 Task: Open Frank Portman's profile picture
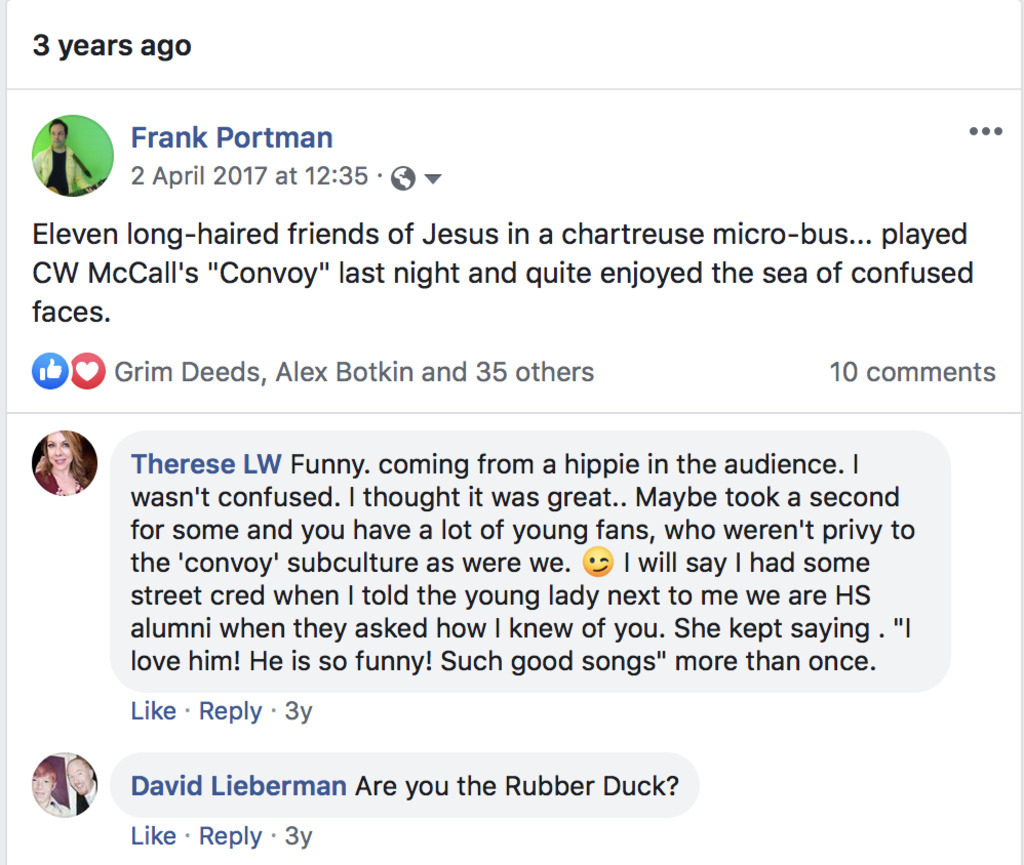pos(72,155)
